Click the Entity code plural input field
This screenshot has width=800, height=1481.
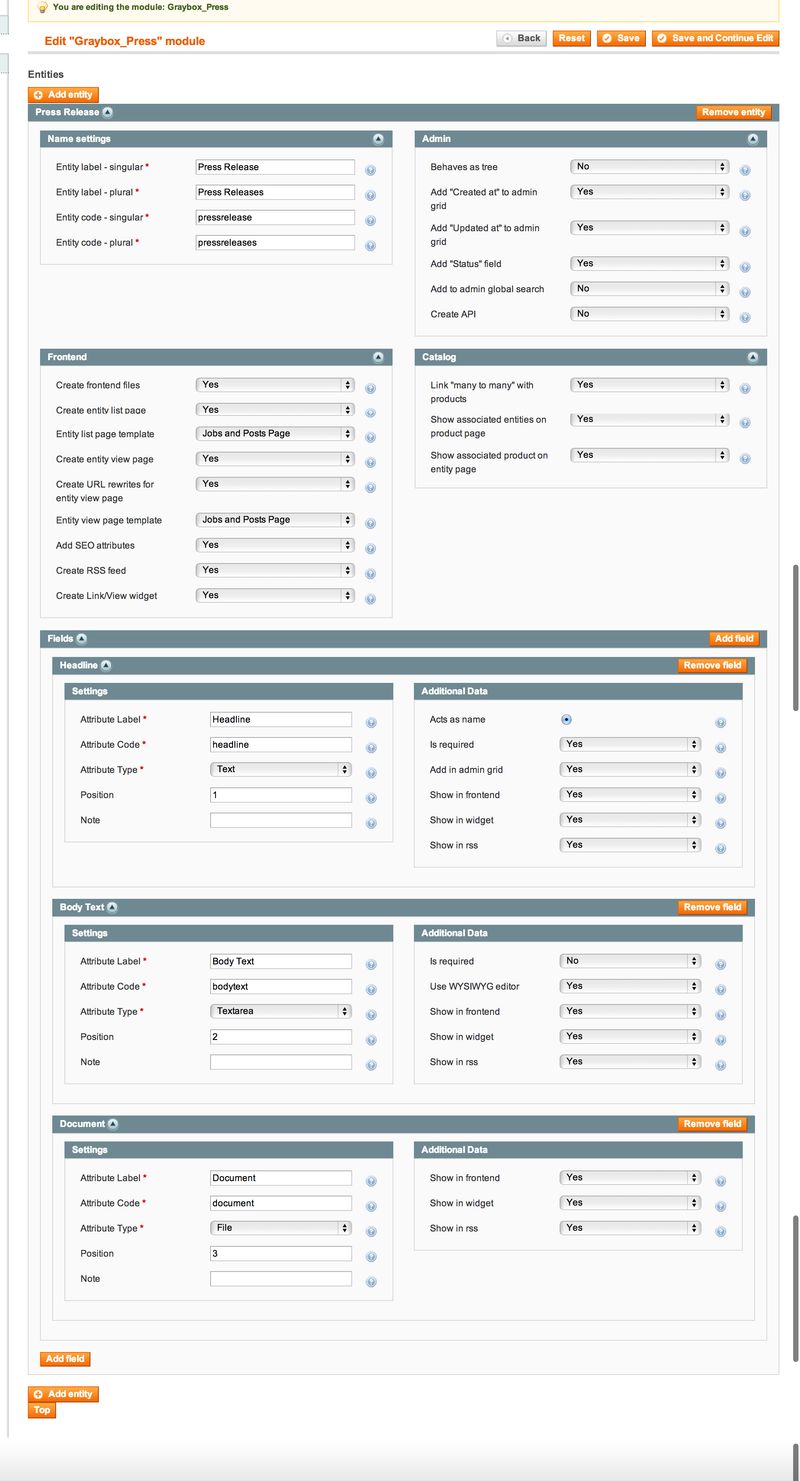[x=275, y=242]
